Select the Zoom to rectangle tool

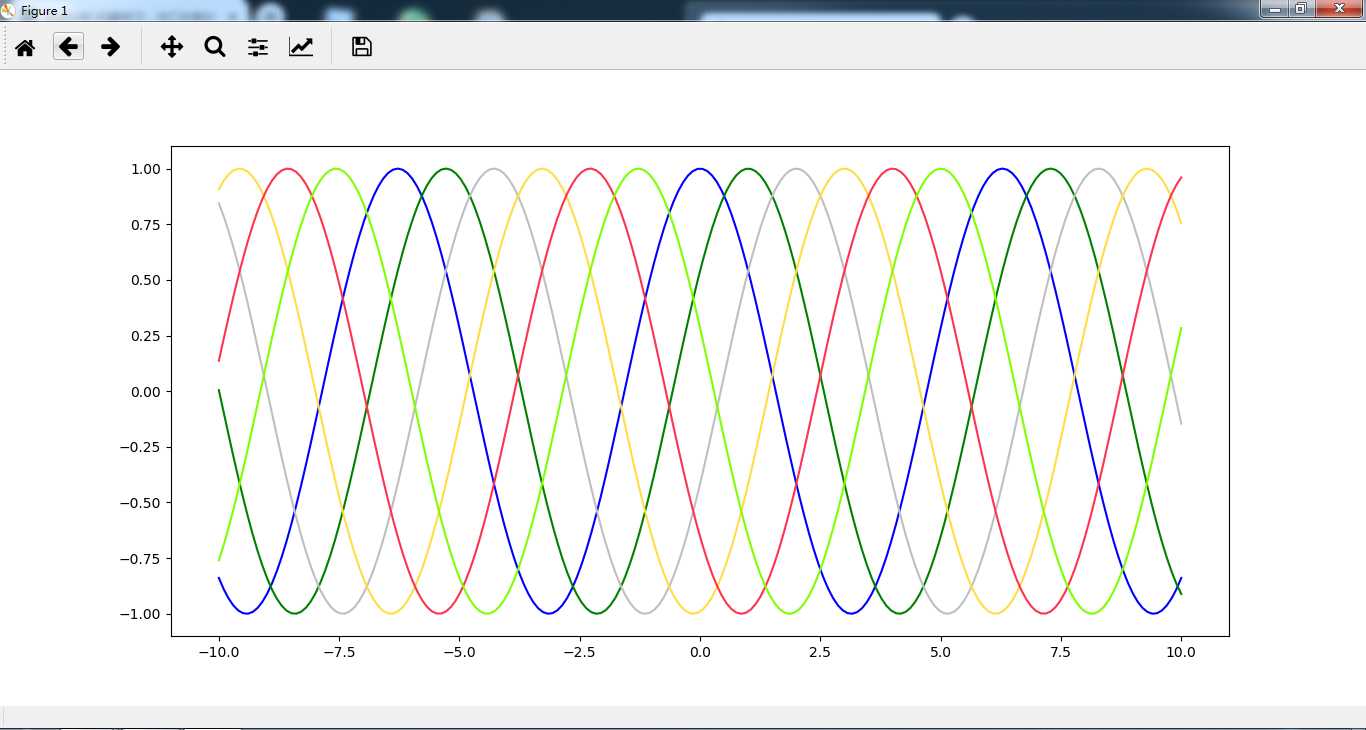tap(215, 47)
